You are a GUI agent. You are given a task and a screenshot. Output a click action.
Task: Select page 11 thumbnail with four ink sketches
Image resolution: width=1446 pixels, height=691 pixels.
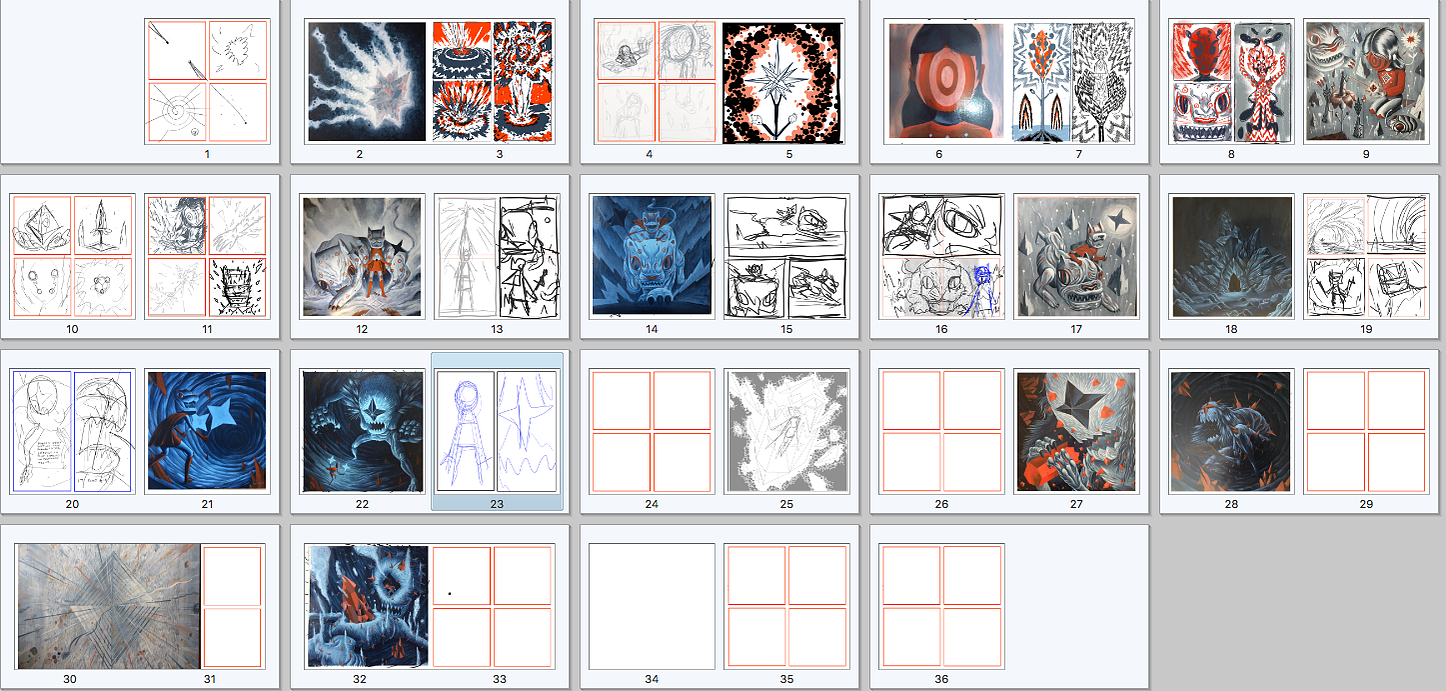tap(207, 257)
